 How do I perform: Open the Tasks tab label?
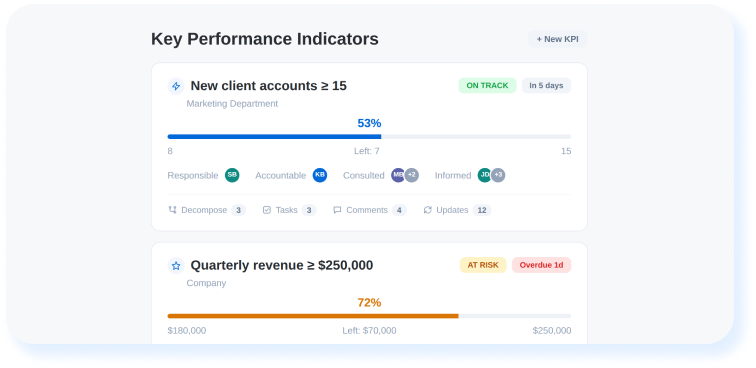coord(286,210)
